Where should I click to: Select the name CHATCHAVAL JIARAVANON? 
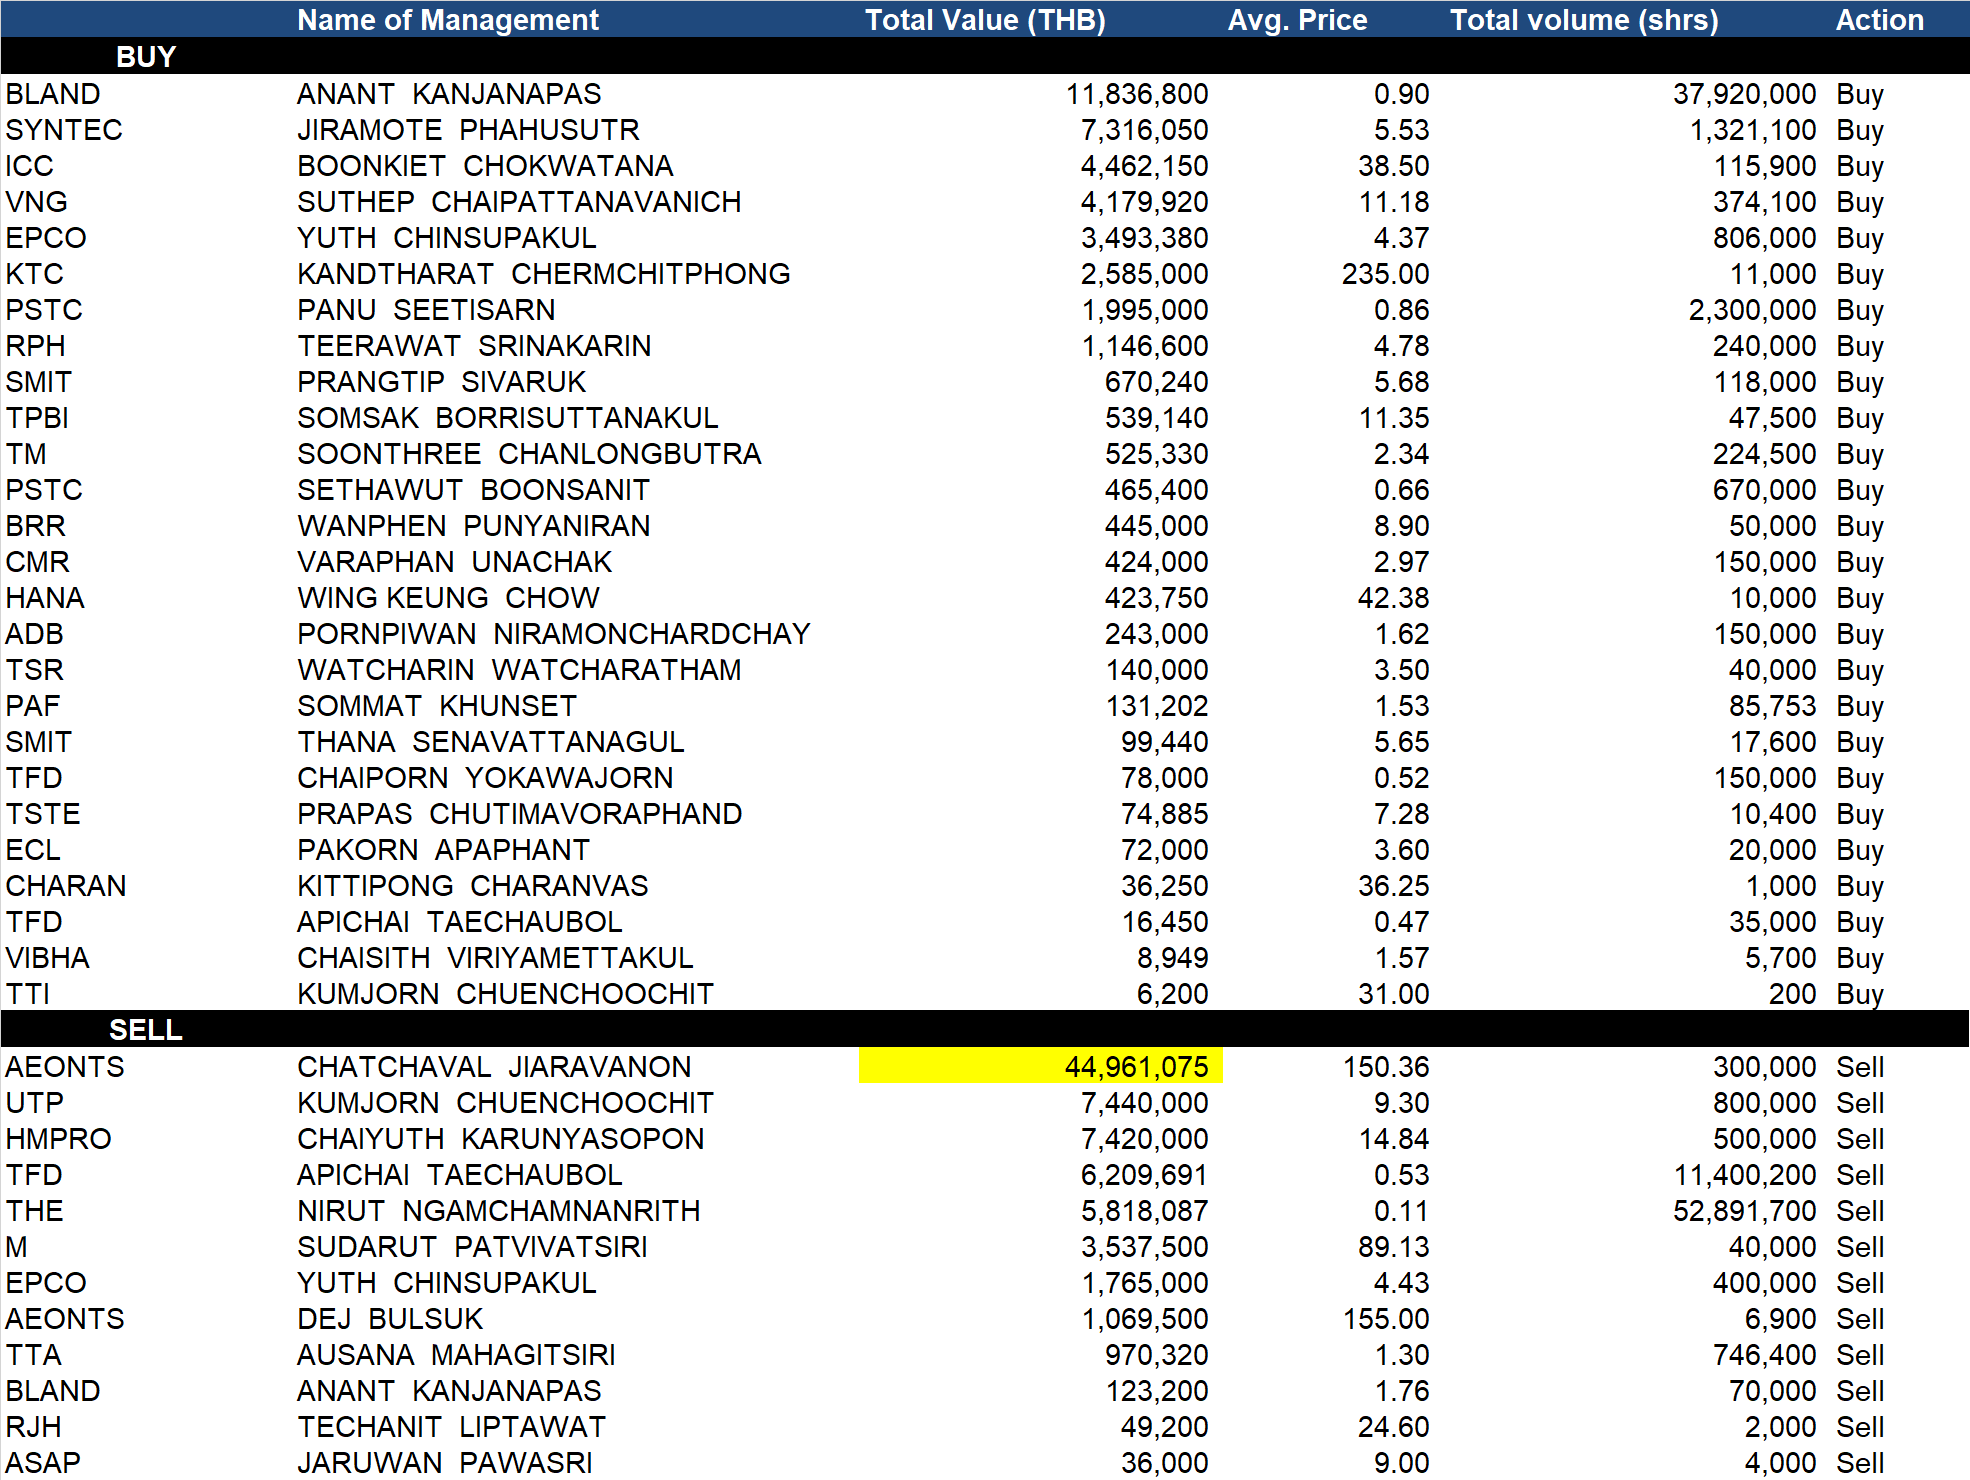pos(494,1067)
